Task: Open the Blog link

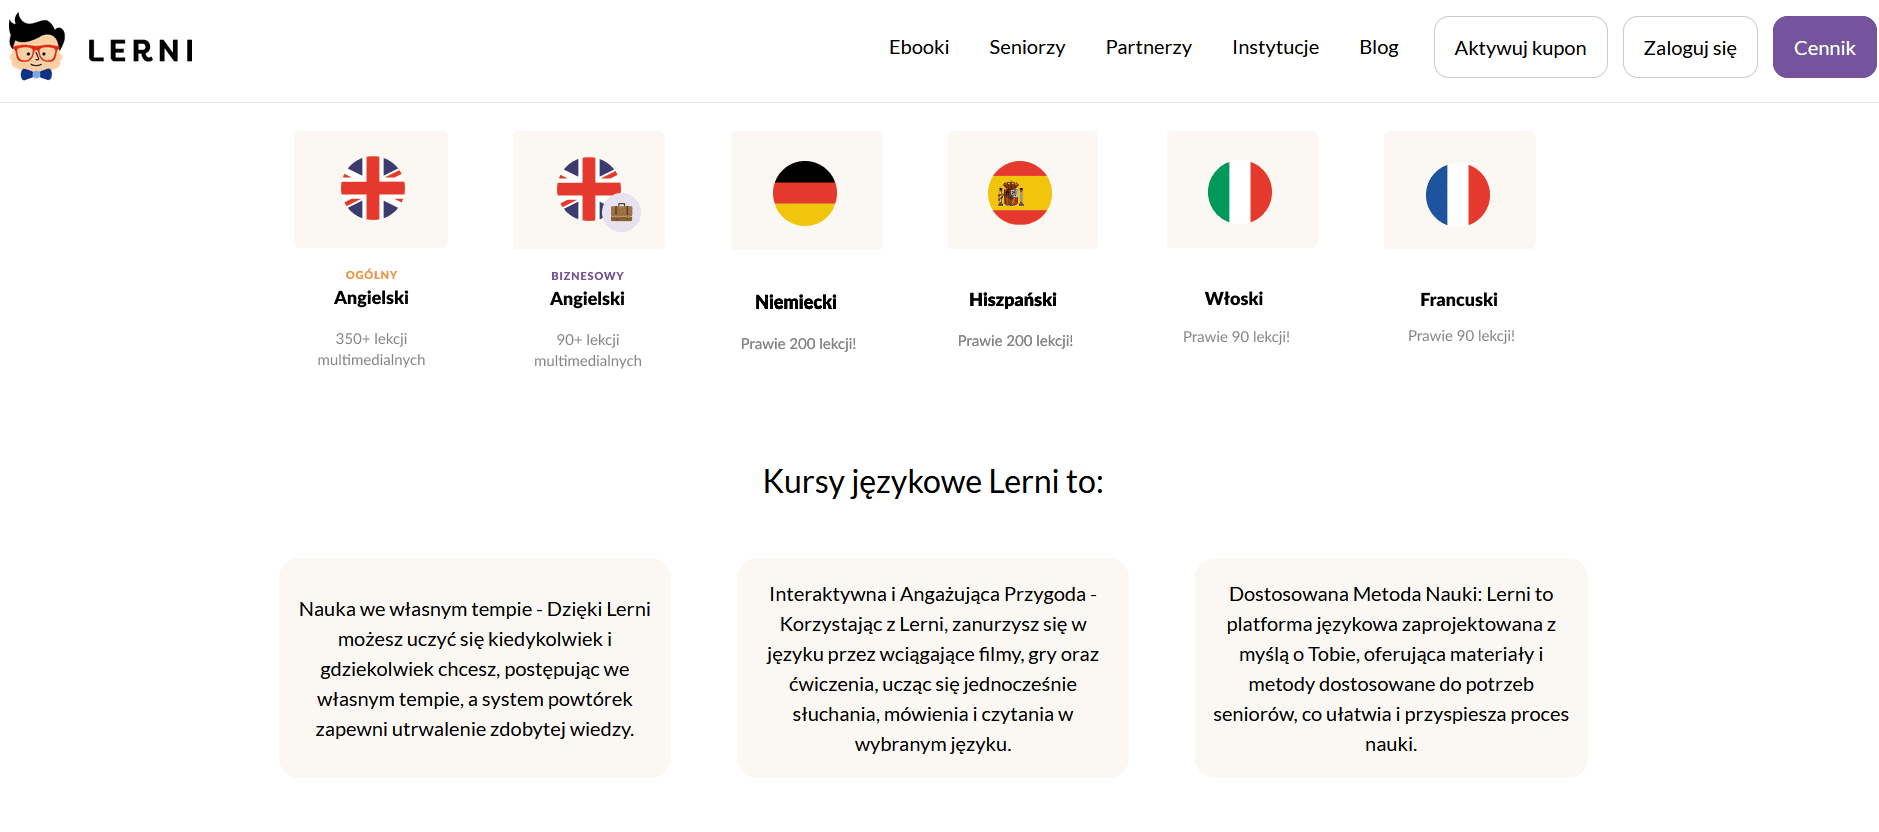Action: tap(1378, 47)
